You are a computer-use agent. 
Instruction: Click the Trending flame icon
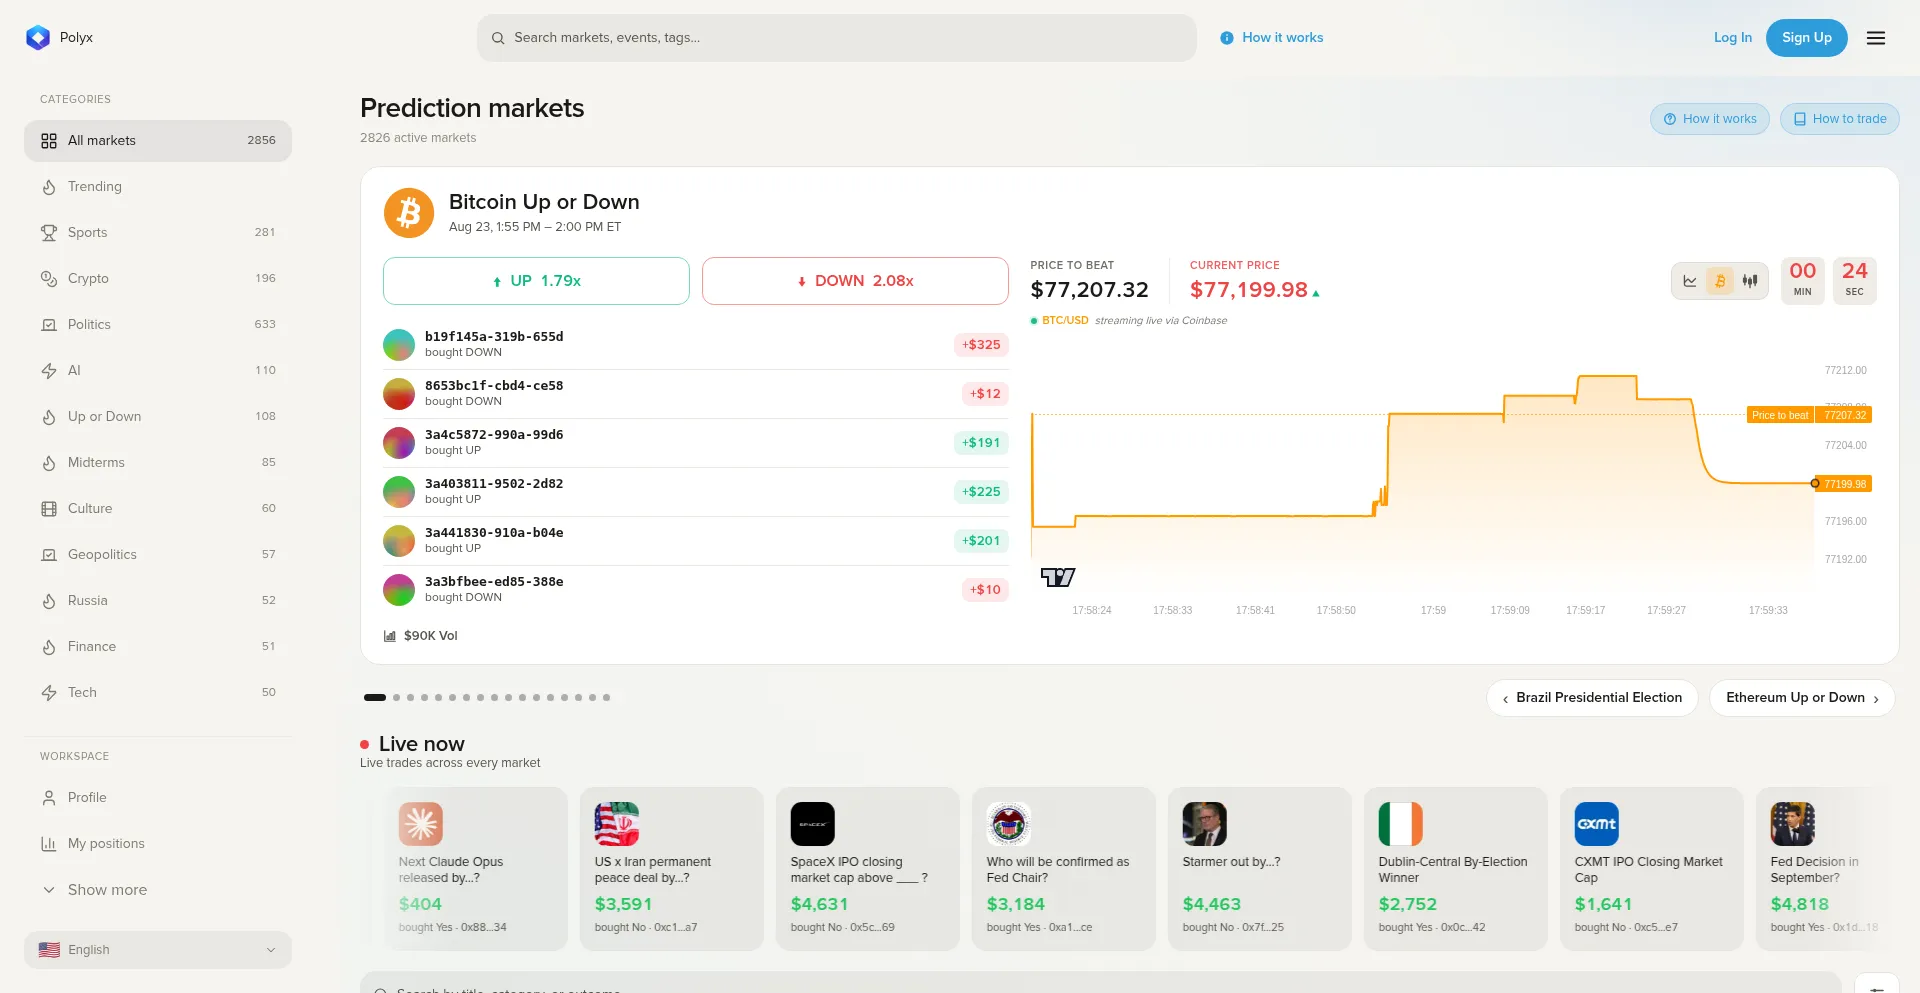(49, 187)
